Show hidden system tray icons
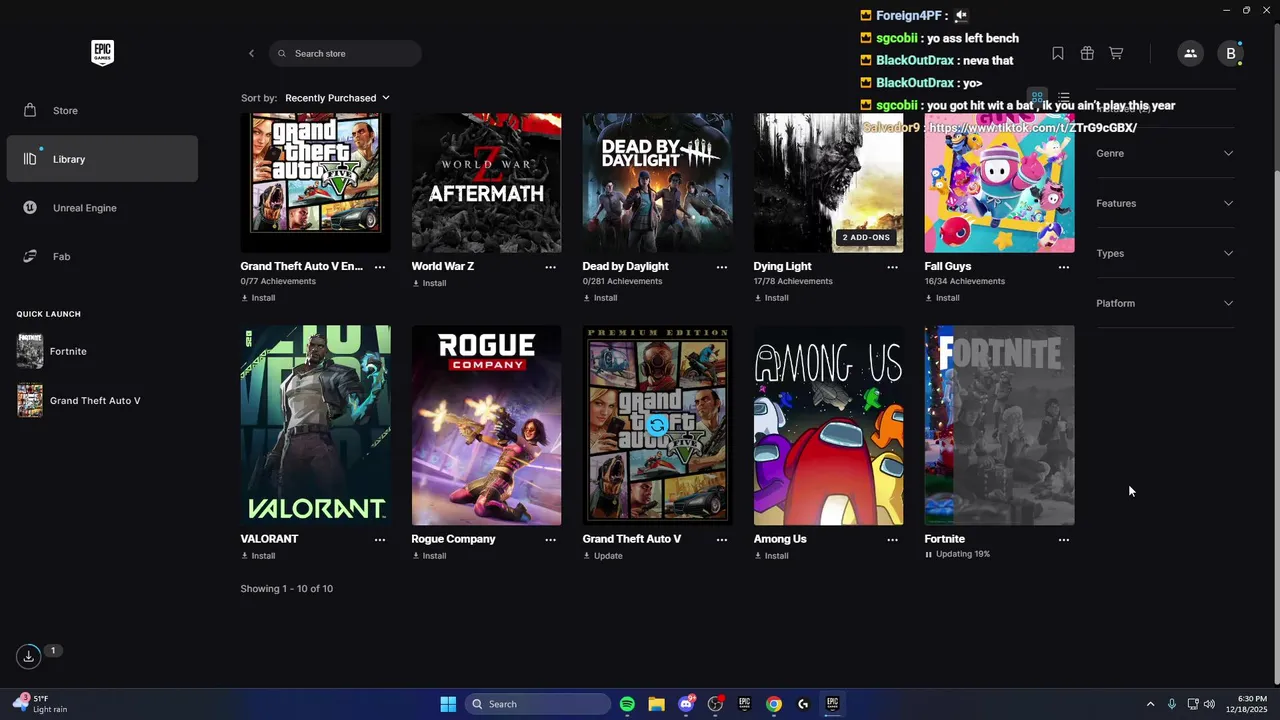1280x720 pixels. point(1150,704)
